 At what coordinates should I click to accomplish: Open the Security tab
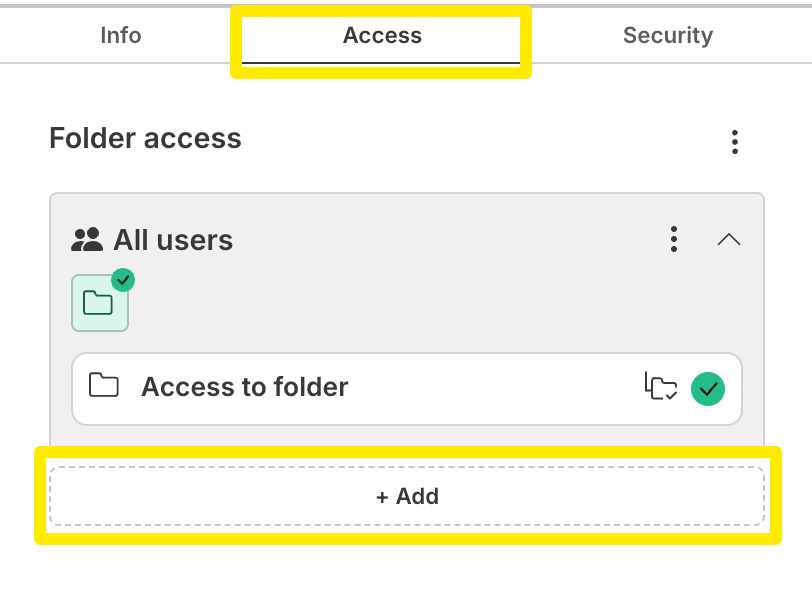point(667,36)
